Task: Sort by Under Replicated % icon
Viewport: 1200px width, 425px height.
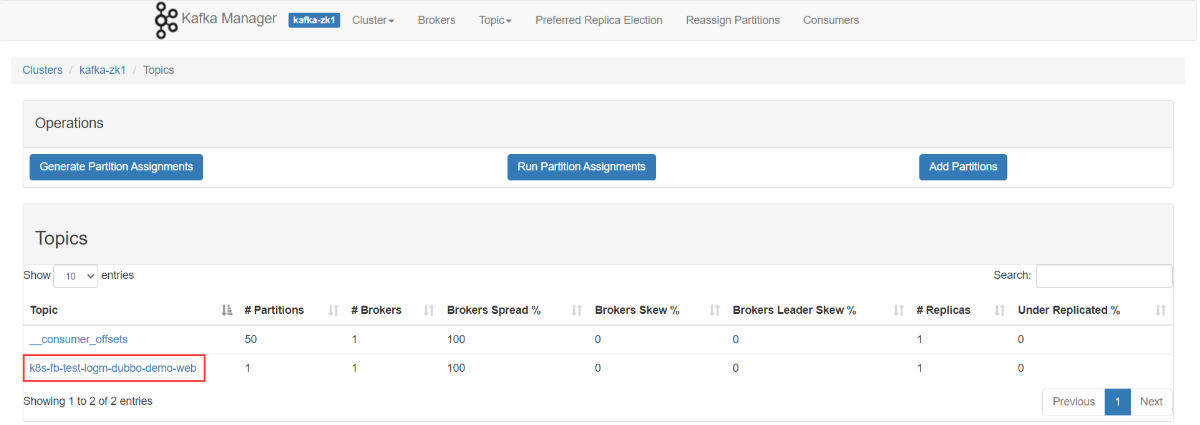Action: tap(1160, 311)
